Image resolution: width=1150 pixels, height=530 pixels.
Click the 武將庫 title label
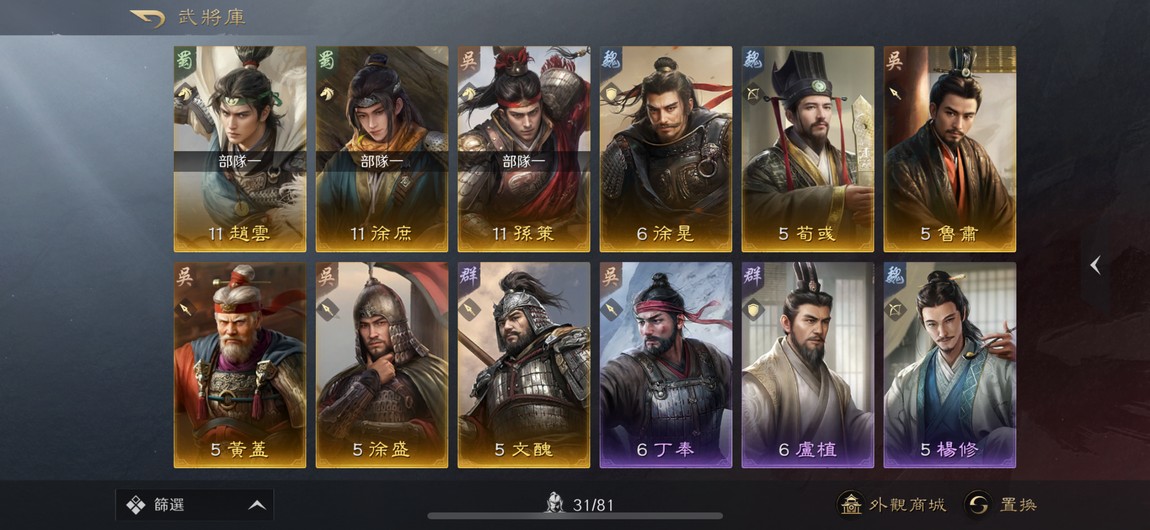click(211, 18)
